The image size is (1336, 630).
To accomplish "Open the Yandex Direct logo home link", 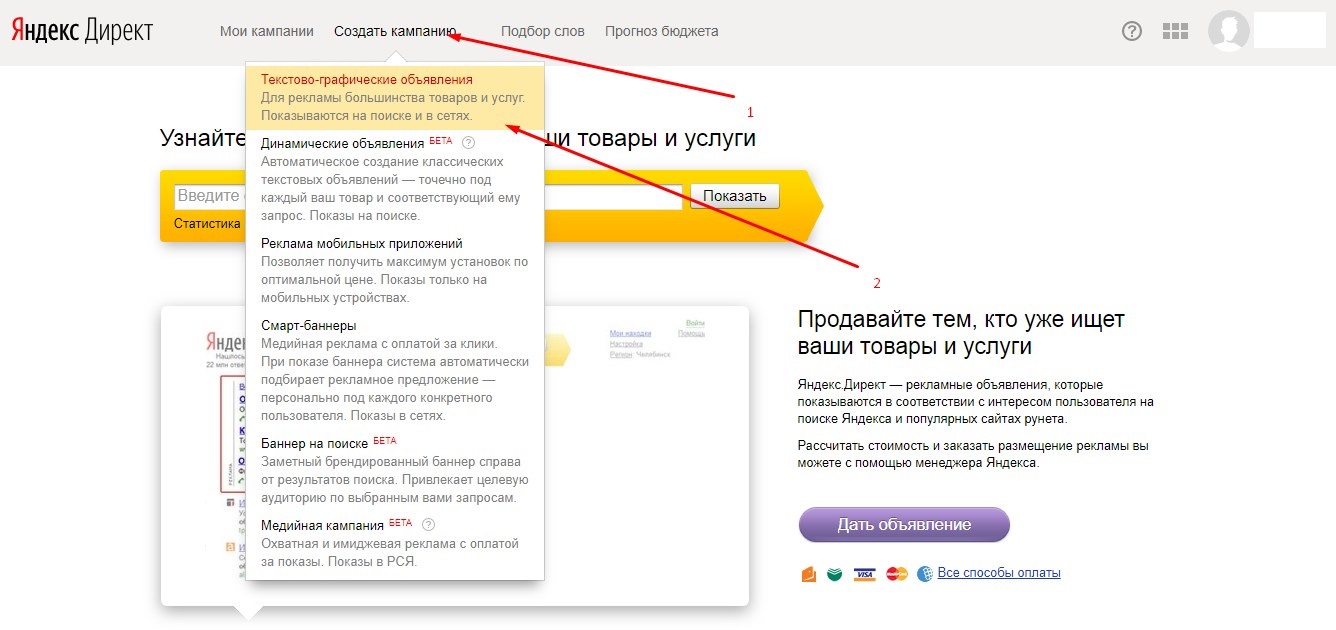I will [82, 31].
